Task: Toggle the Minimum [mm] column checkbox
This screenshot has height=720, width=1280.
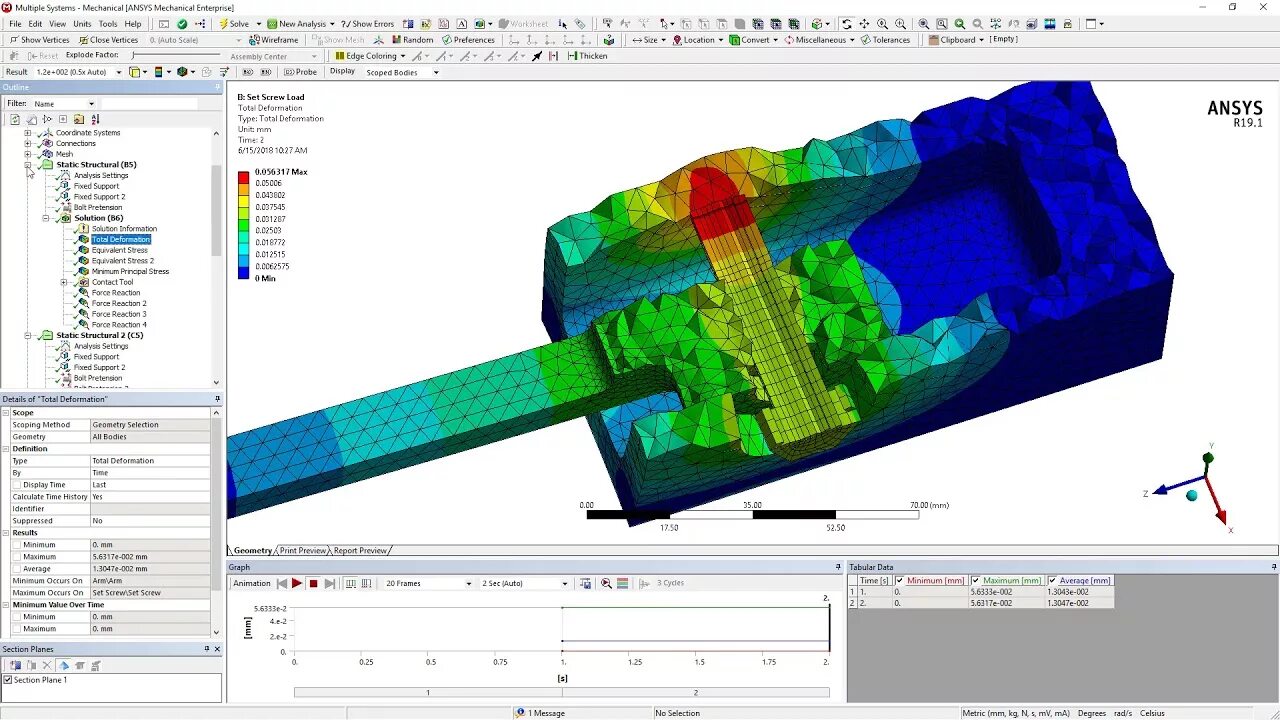Action: click(x=900, y=580)
